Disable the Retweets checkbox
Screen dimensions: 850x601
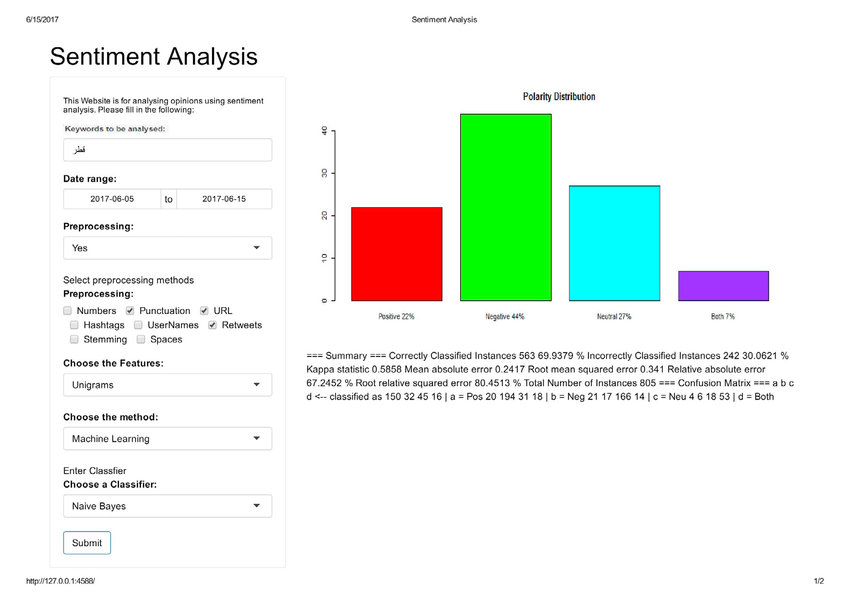[212, 325]
